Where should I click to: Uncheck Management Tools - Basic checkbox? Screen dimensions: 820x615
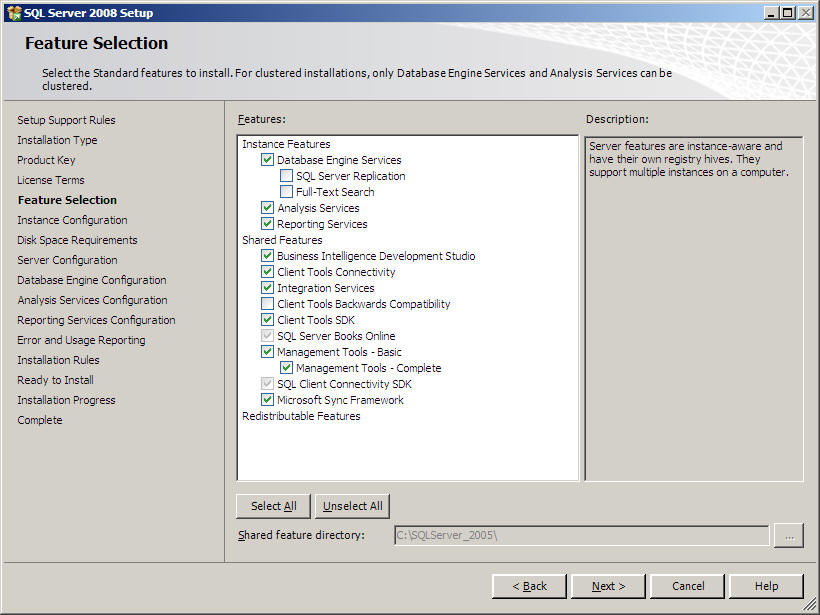pyautogui.click(x=267, y=352)
